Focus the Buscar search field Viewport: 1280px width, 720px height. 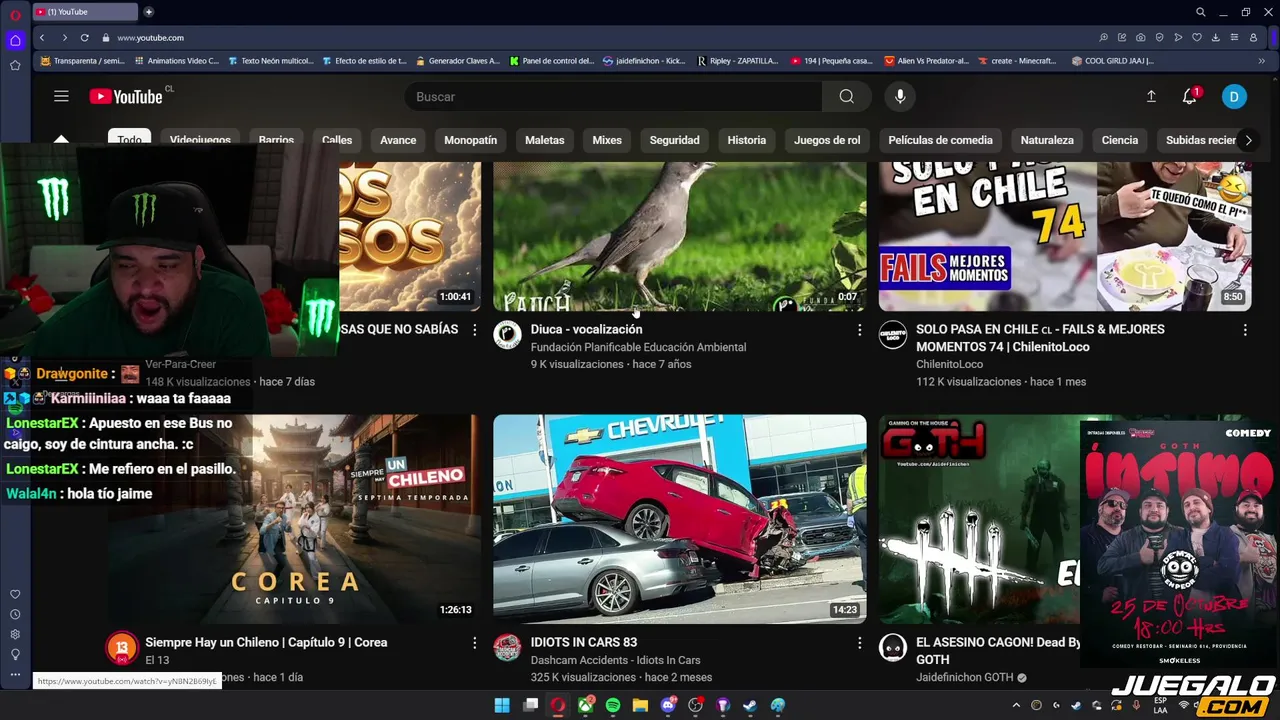(614, 96)
